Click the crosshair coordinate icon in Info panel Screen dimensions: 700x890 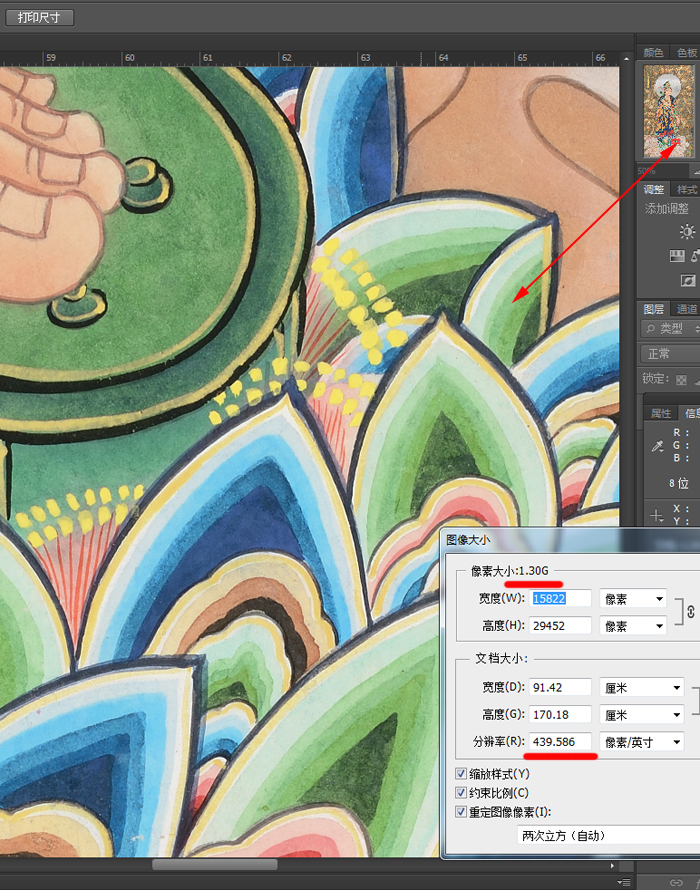click(656, 515)
